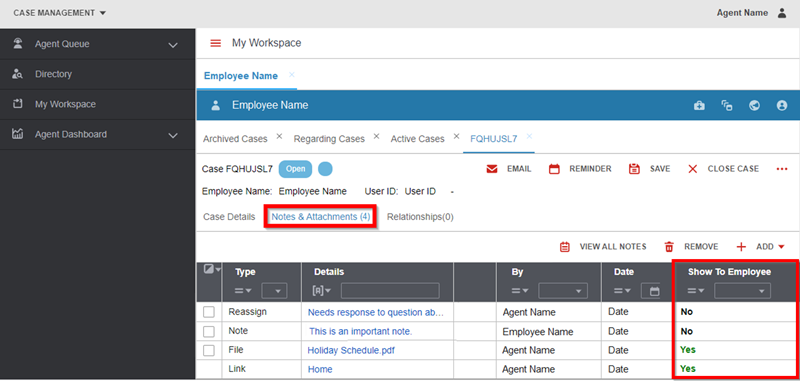Sort by the Type column header
800x381 pixels.
pyautogui.click(x=245, y=272)
